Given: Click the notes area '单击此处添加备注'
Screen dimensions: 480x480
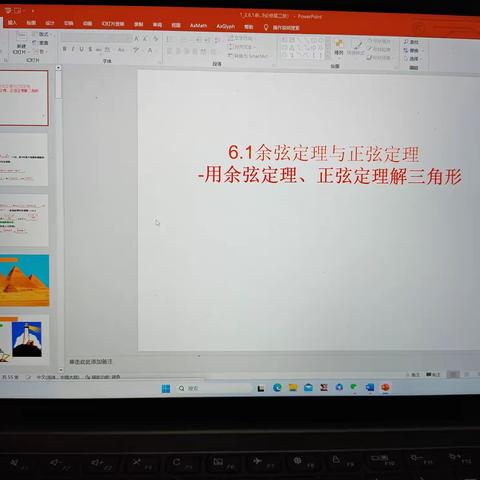Looking at the screenshot, I should click(91, 362).
